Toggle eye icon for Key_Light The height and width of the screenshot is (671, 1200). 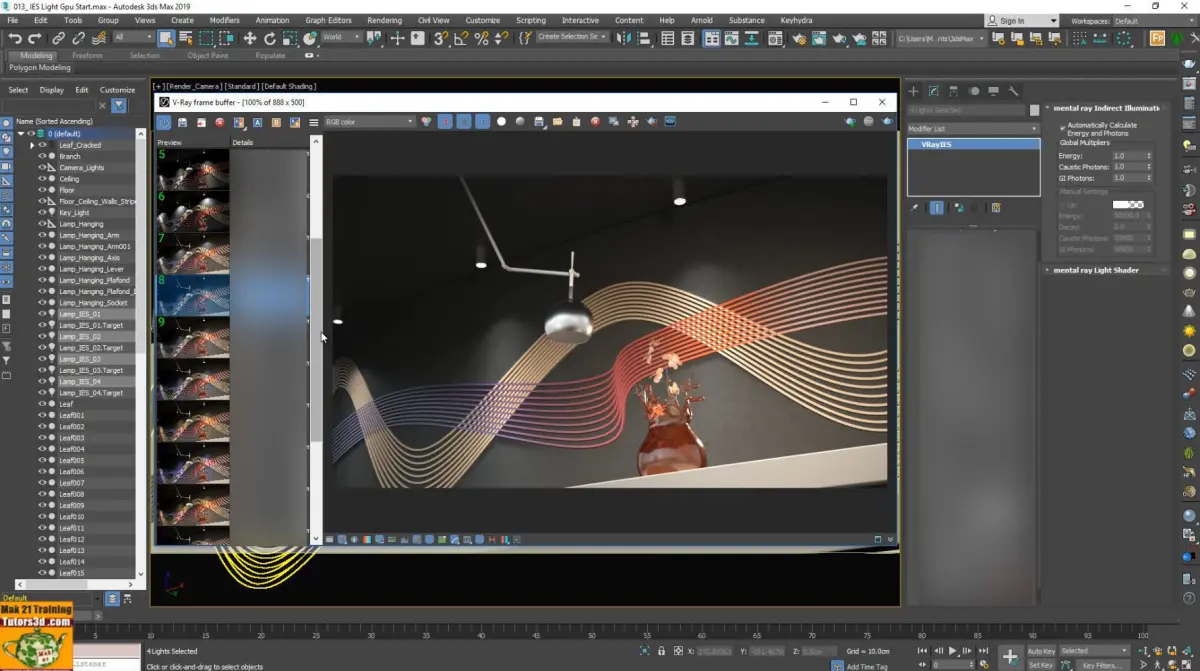(43, 213)
